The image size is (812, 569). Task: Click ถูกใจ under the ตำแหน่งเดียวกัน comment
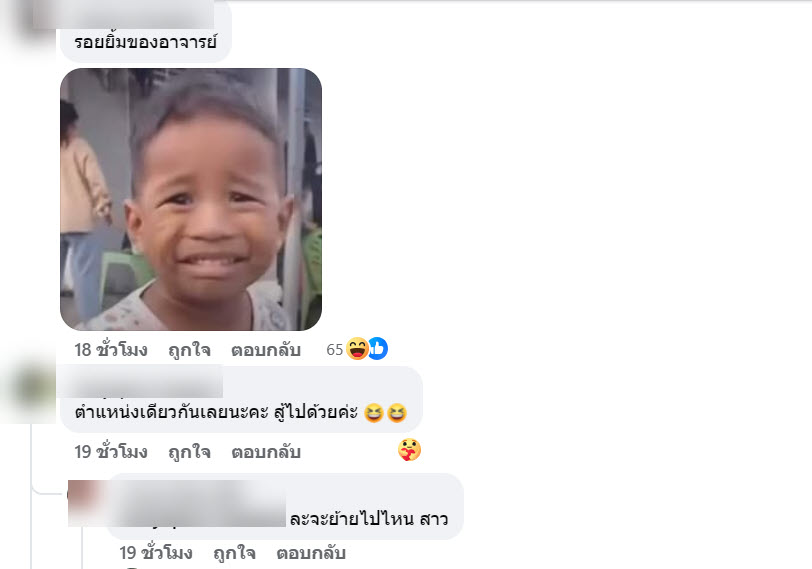190,453
